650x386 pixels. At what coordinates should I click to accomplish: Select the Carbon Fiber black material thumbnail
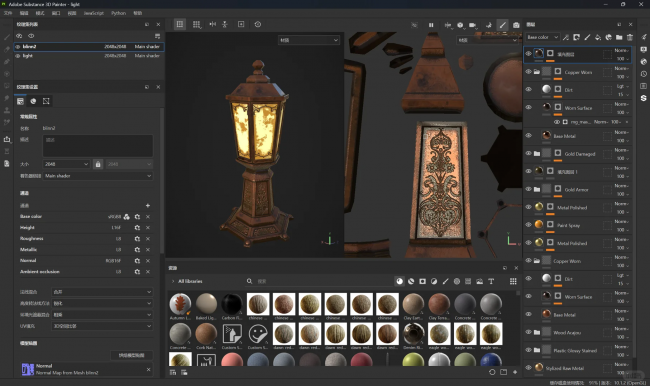pos(231,303)
